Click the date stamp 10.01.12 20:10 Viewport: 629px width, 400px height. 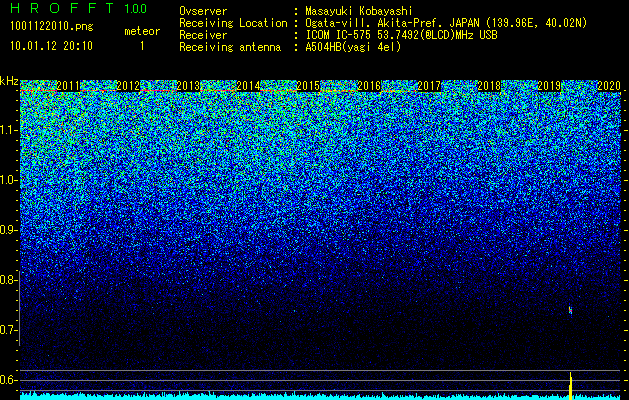tap(51, 46)
